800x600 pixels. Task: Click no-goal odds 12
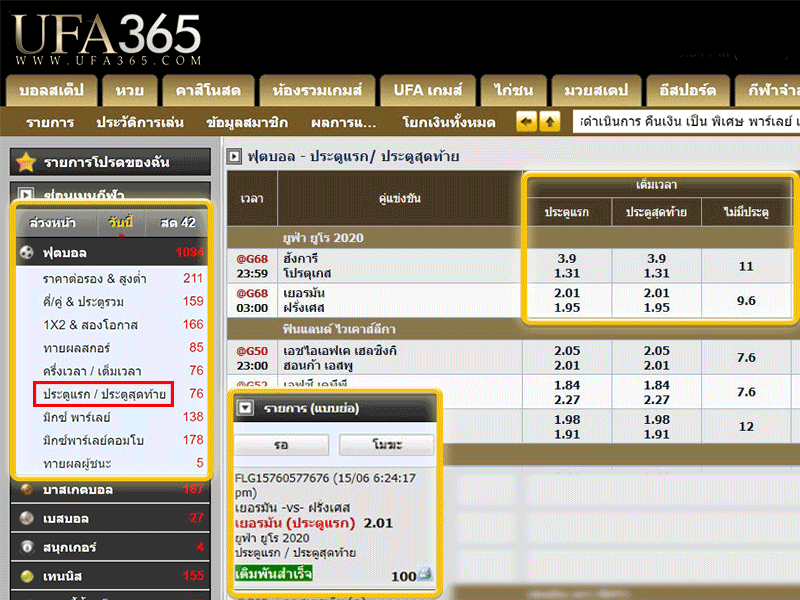(746, 427)
